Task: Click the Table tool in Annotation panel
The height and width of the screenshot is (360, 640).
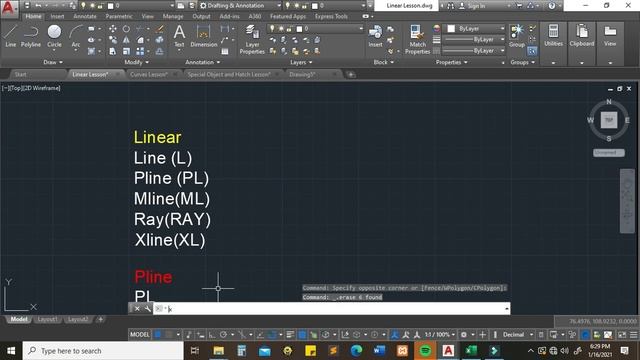Action: 224,51
